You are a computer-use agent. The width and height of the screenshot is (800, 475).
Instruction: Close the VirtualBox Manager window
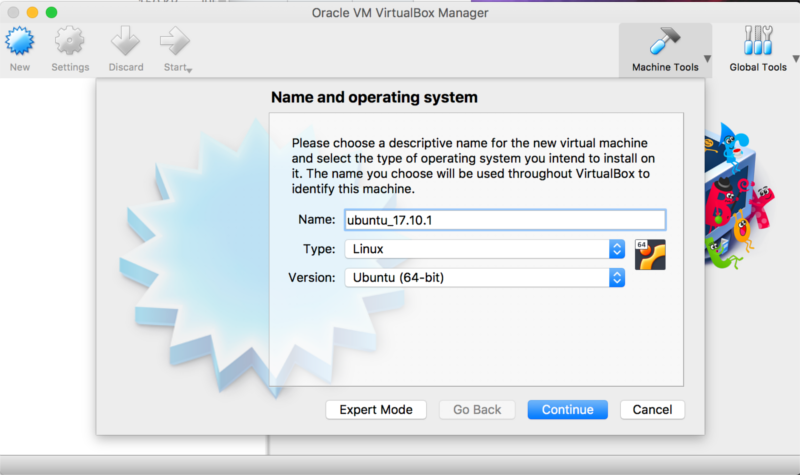(x=12, y=12)
